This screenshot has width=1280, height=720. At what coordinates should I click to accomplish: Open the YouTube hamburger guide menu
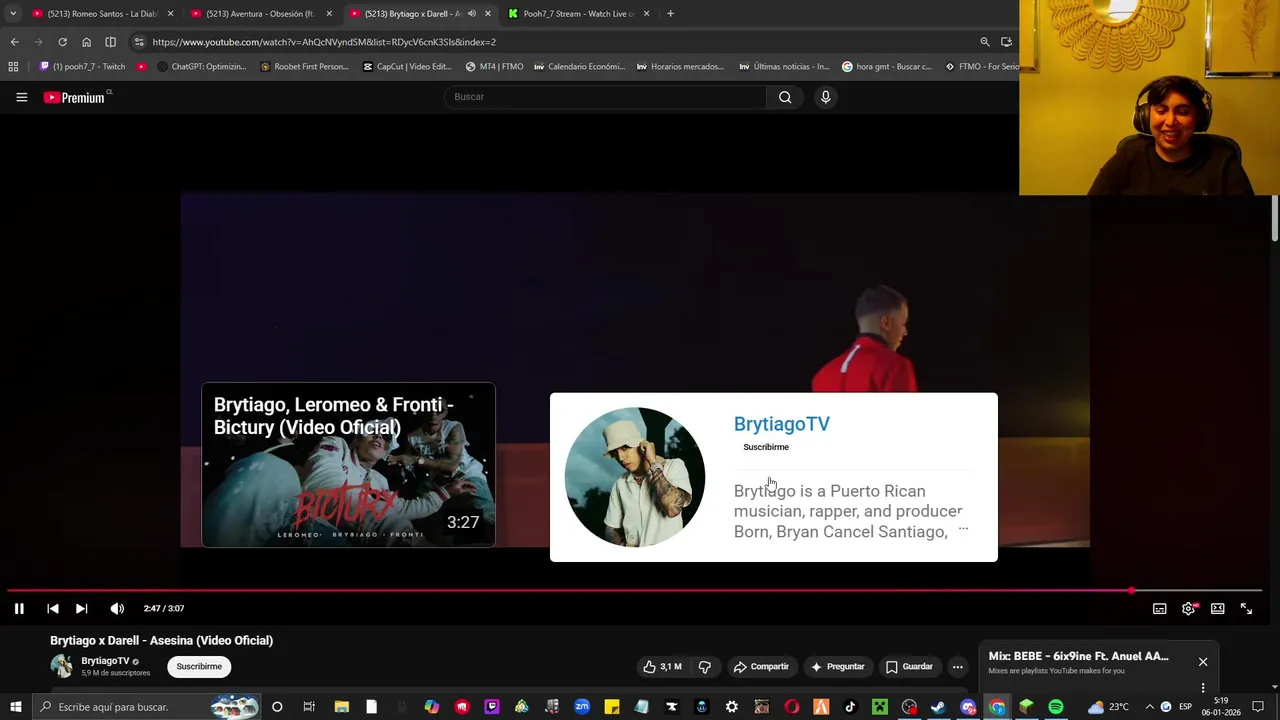tap(21, 97)
